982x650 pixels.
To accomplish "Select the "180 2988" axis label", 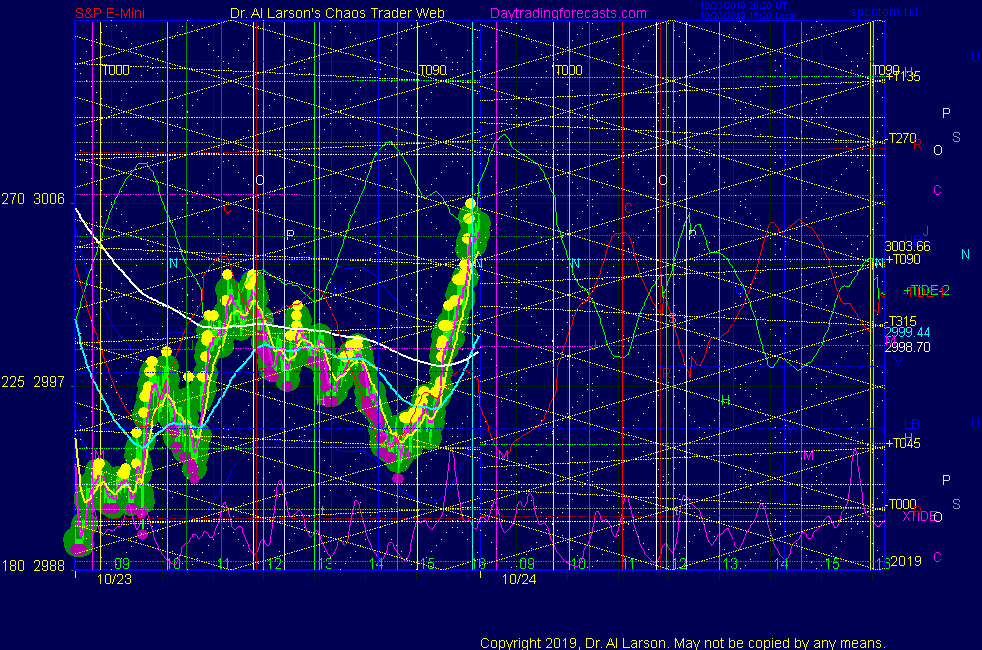I will [x=33, y=565].
